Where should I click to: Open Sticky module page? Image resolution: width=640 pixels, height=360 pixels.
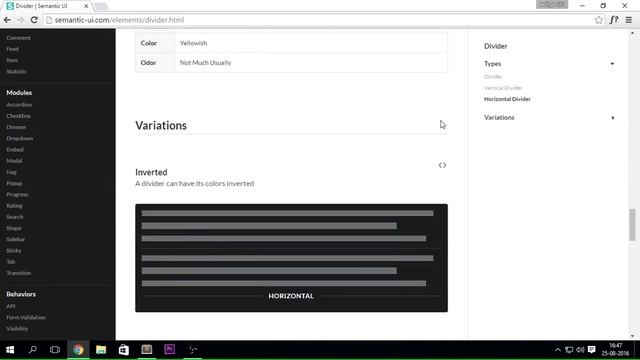click(13, 251)
